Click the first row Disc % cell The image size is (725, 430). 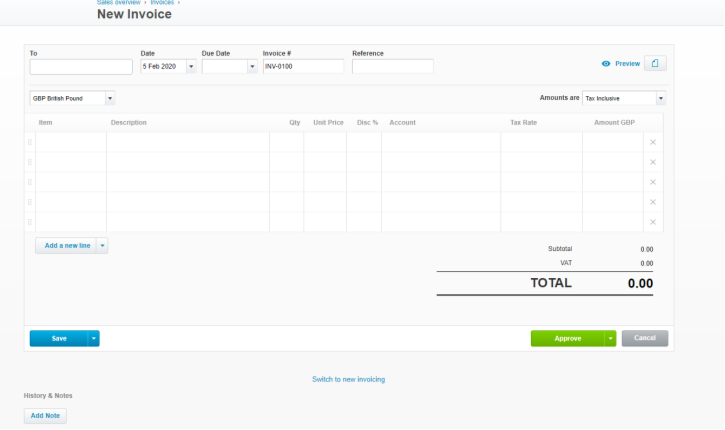[364, 142]
